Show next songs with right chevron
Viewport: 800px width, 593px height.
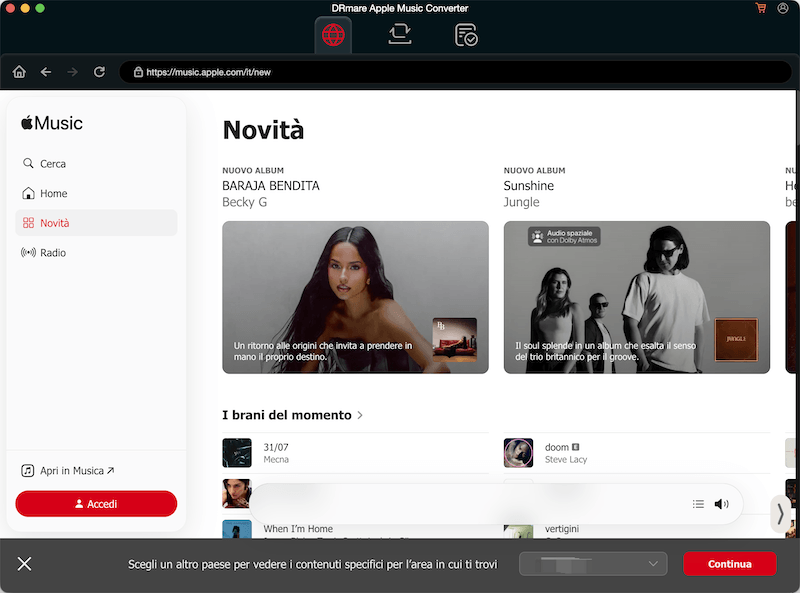[780, 514]
